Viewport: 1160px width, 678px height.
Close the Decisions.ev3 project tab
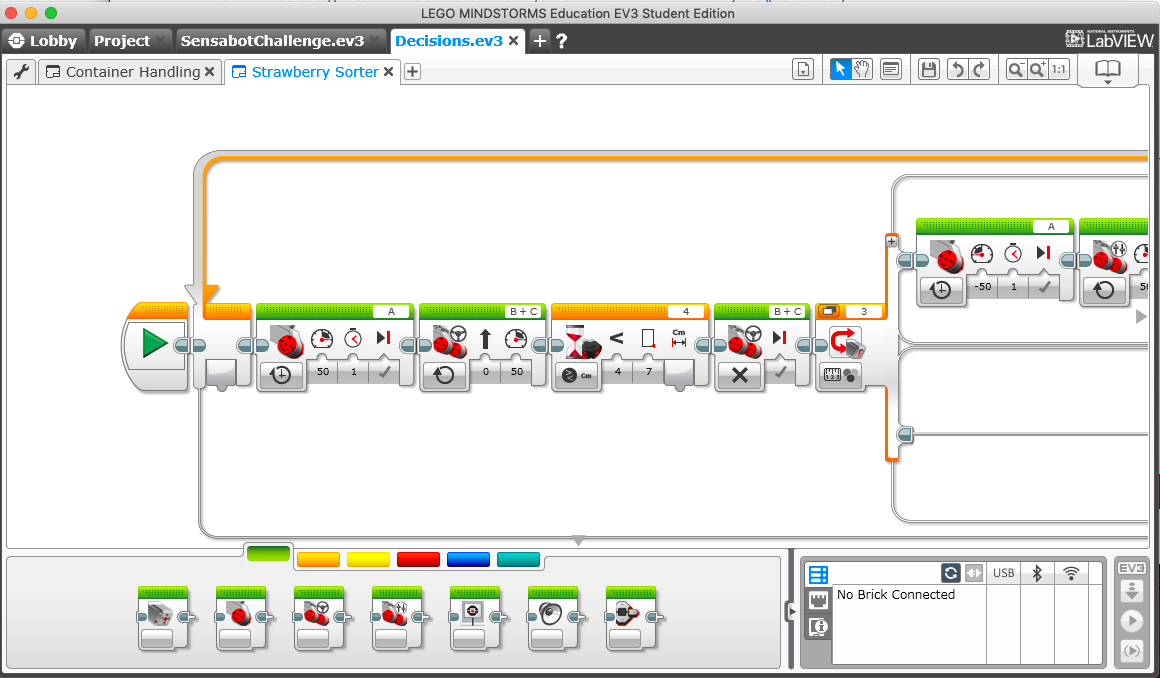[x=513, y=41]
